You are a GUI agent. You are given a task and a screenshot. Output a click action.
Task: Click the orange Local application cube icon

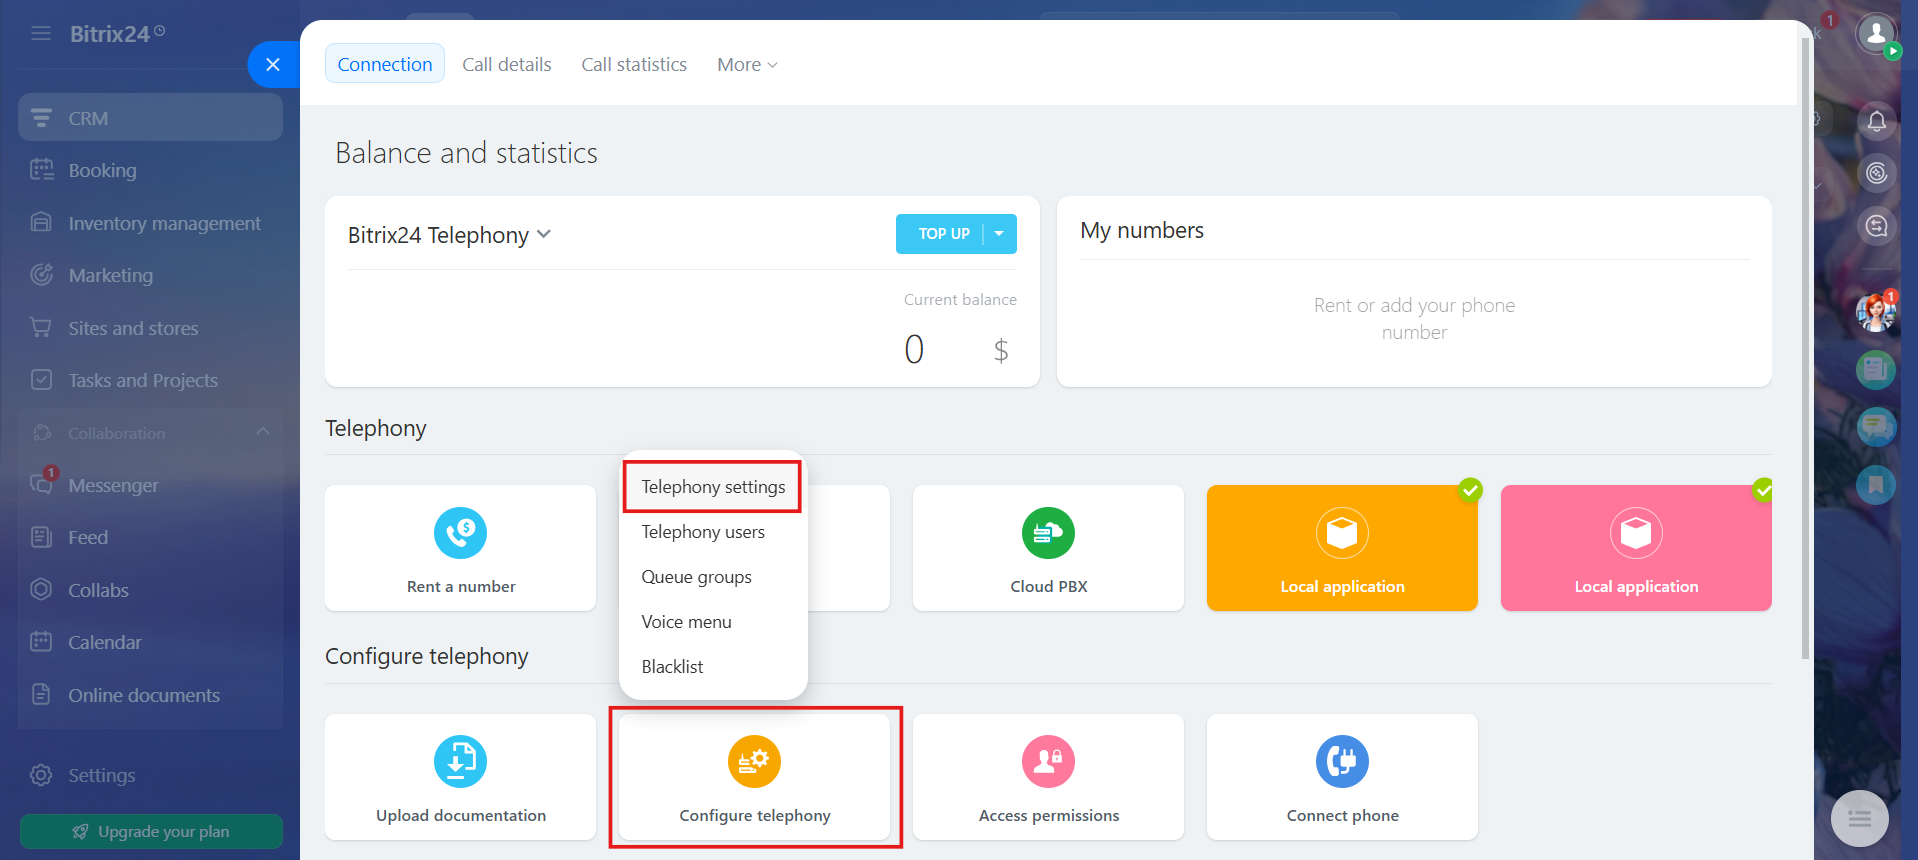click(x=1342, y=533)
